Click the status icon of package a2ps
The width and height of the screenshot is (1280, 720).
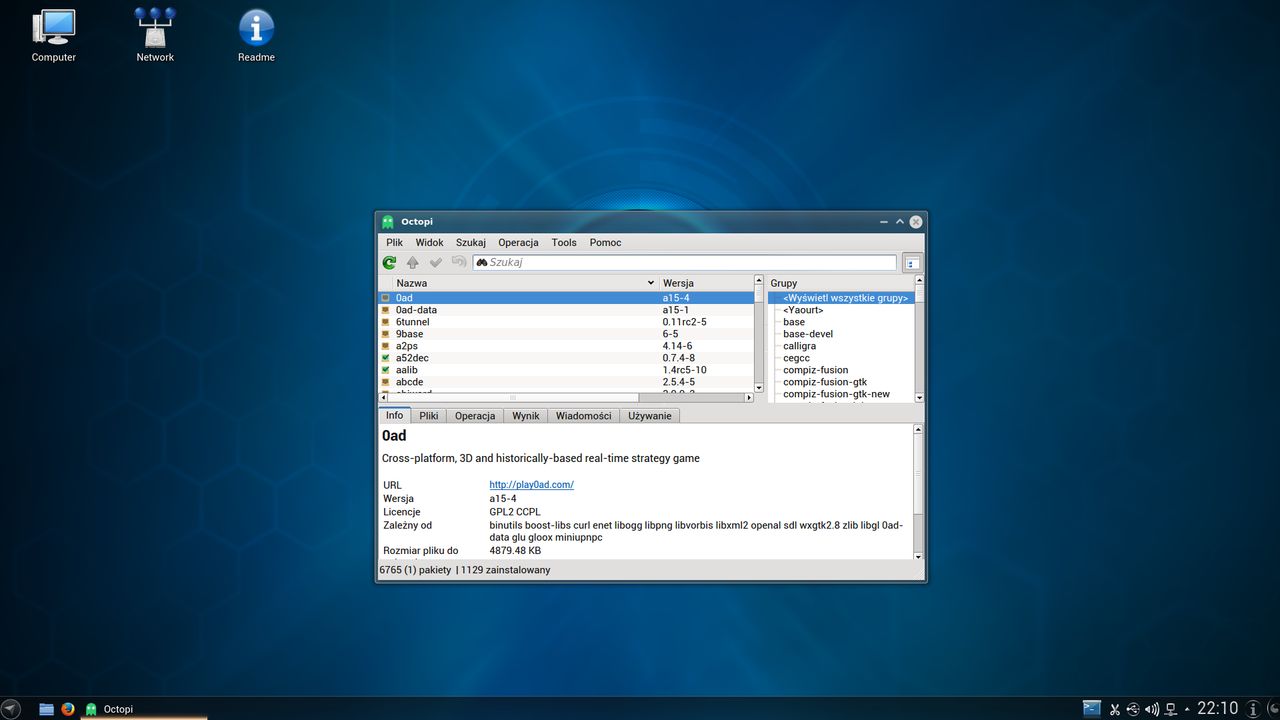[x=386, y=346]
